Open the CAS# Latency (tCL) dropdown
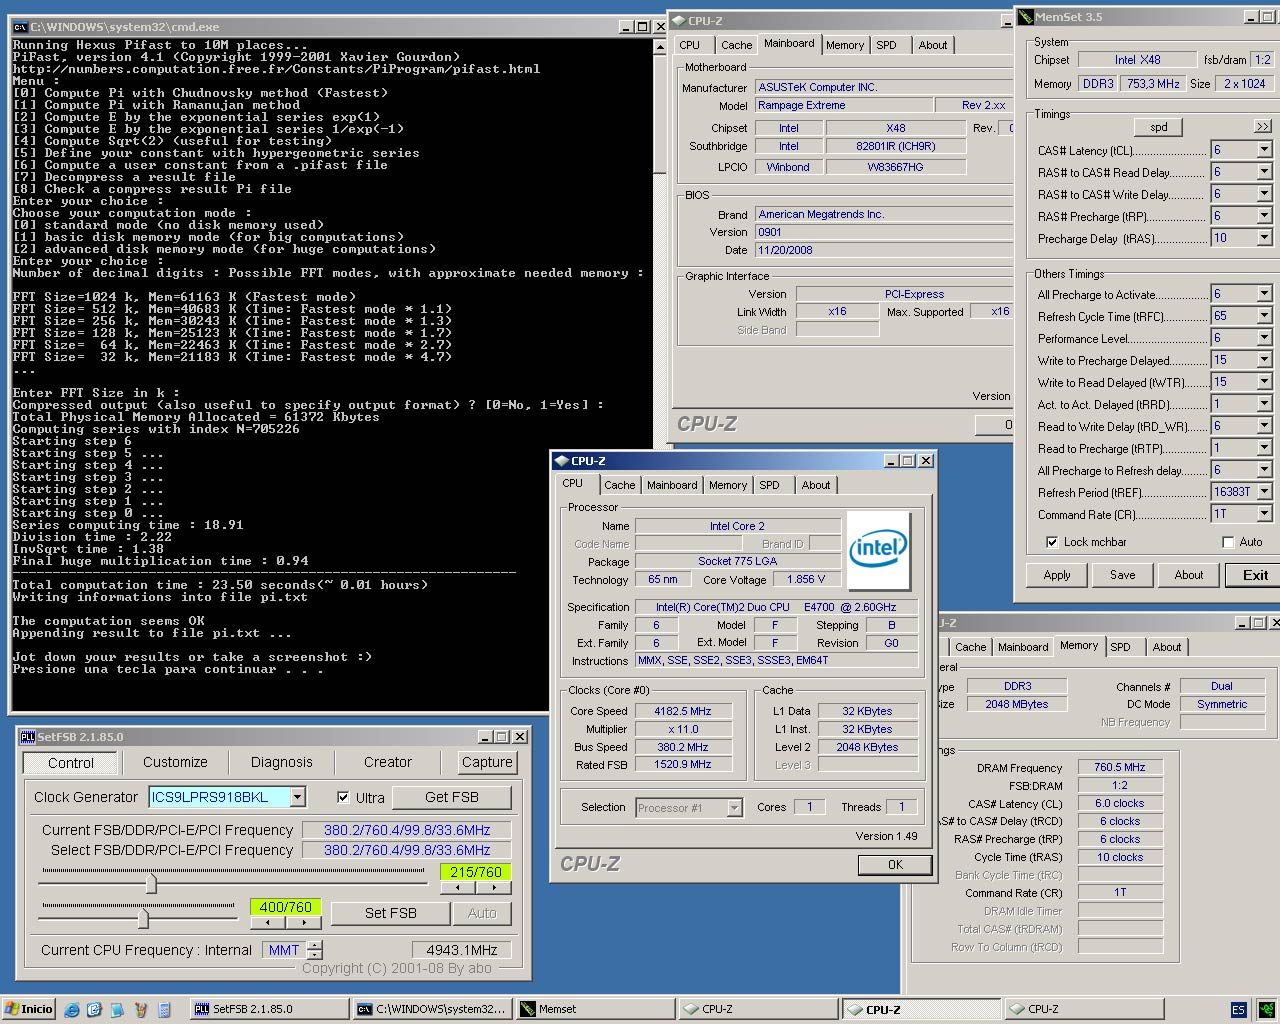This screenshot has width=1280, height=1024. [1265, 150]
